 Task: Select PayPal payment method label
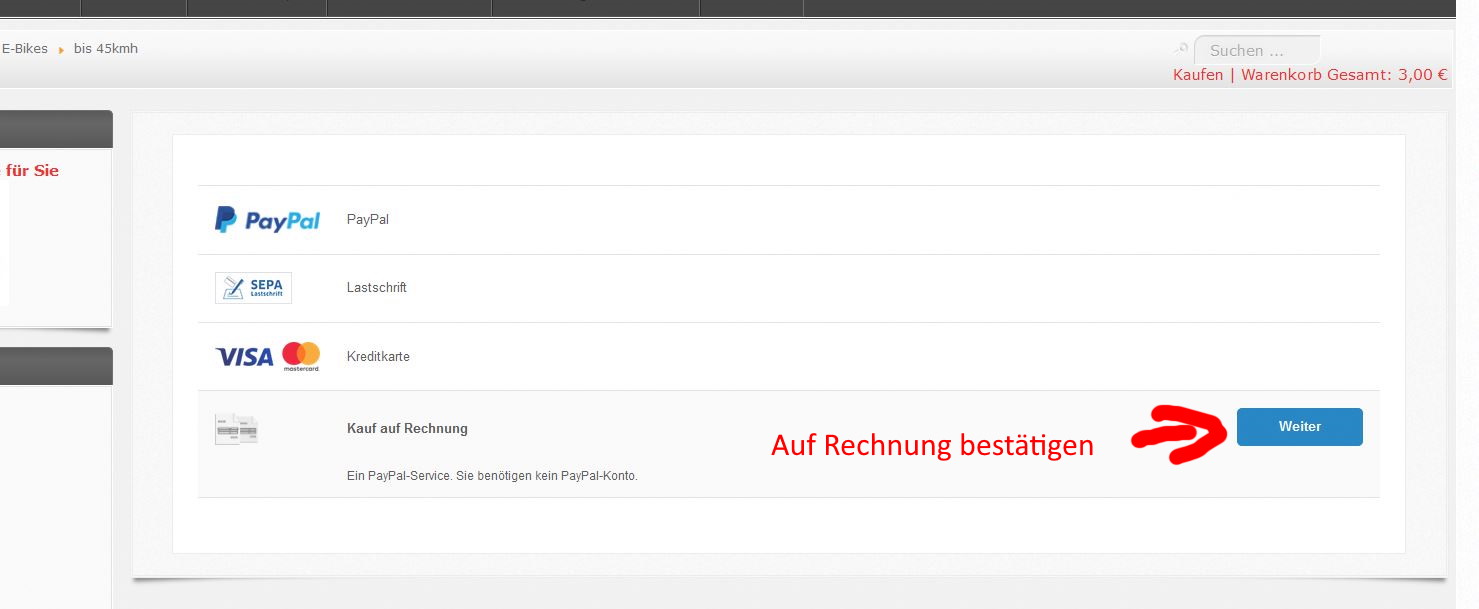point(367,219)
